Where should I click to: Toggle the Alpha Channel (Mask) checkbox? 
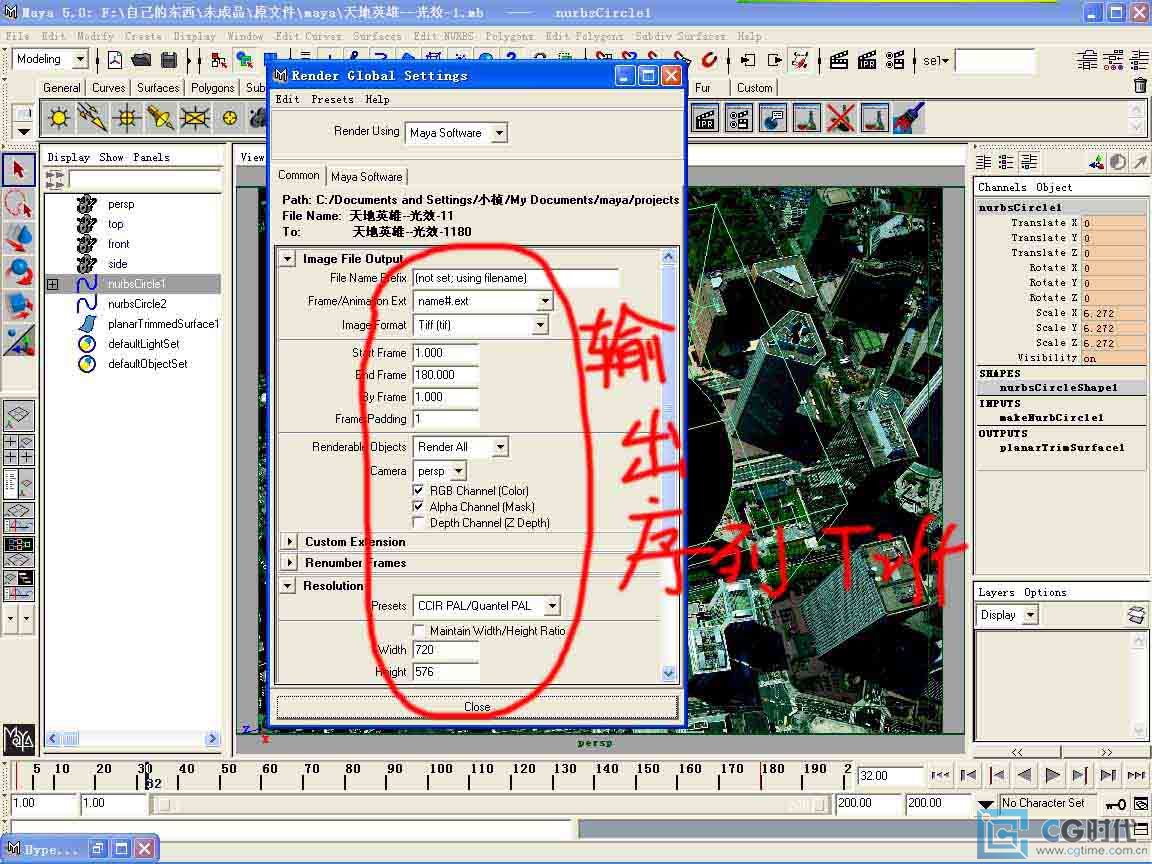pyautogui.click(x=418, y=506)
